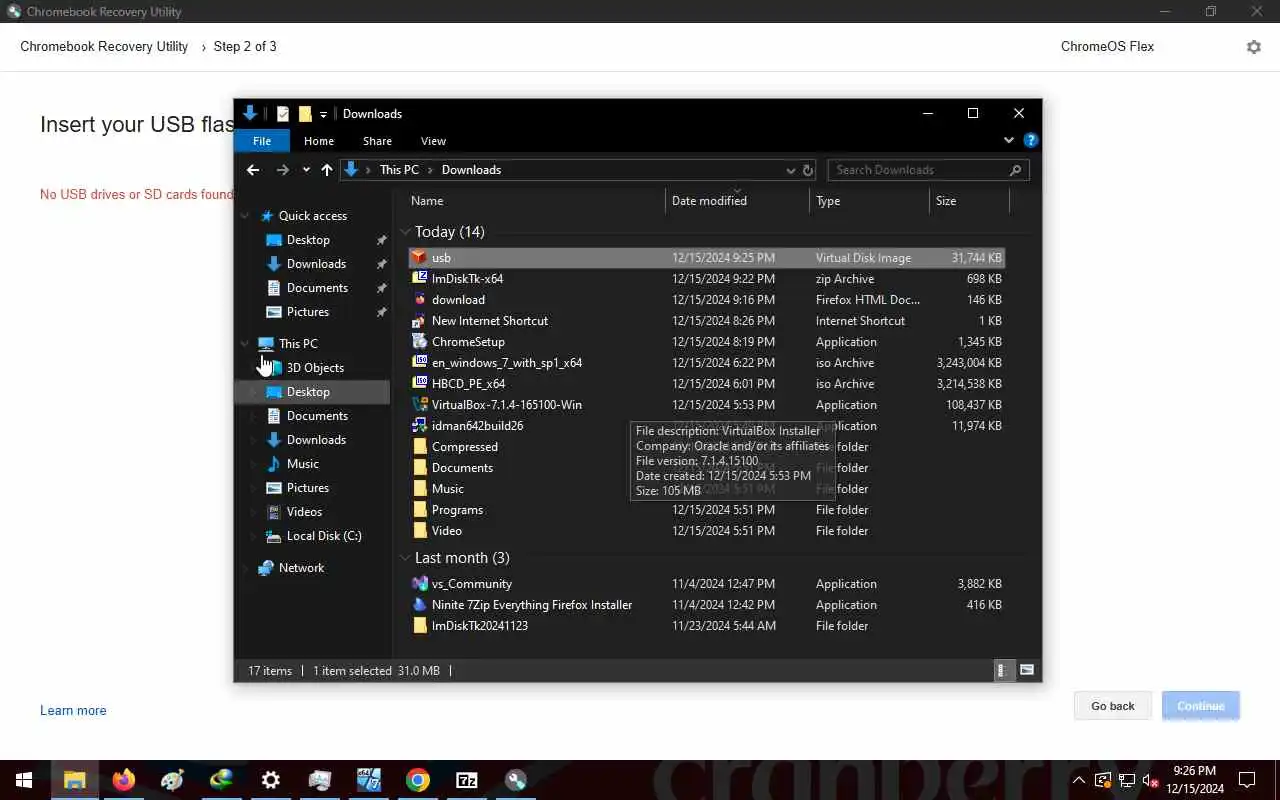The width and height of the screenshot is (1280, 800).
Task: Open the volume control in system tray
Action: [1151, 780]
